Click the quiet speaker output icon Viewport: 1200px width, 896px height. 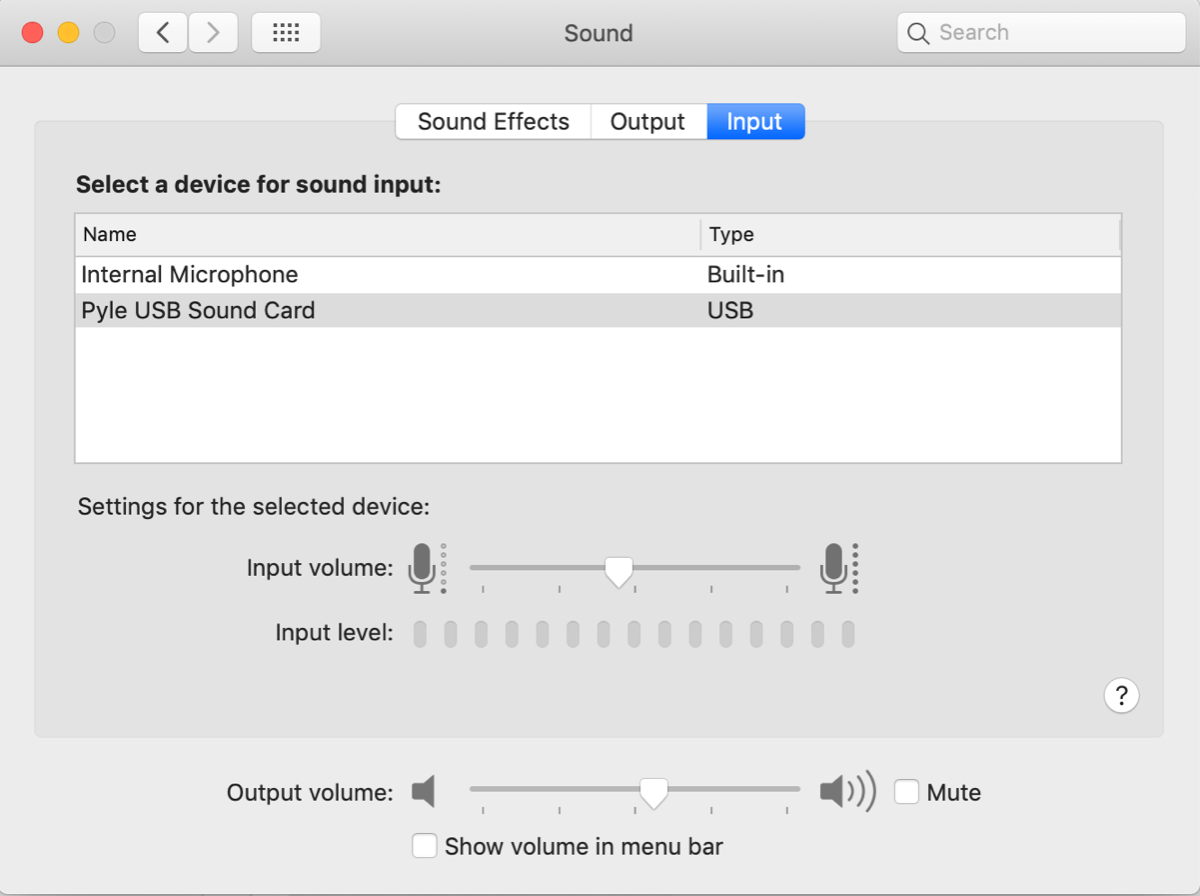click(x=424, y=792)
